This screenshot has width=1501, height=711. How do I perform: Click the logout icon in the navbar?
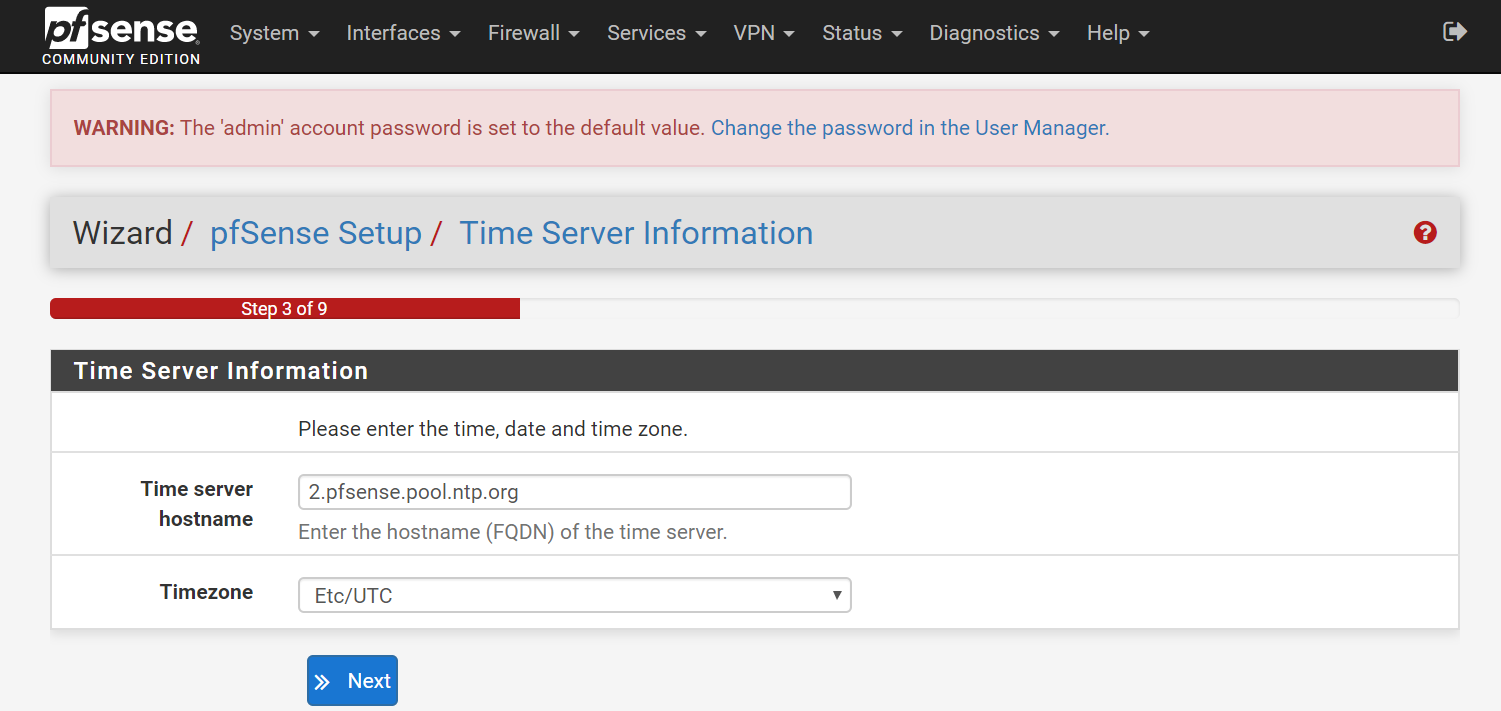(x=1455, y=32)
